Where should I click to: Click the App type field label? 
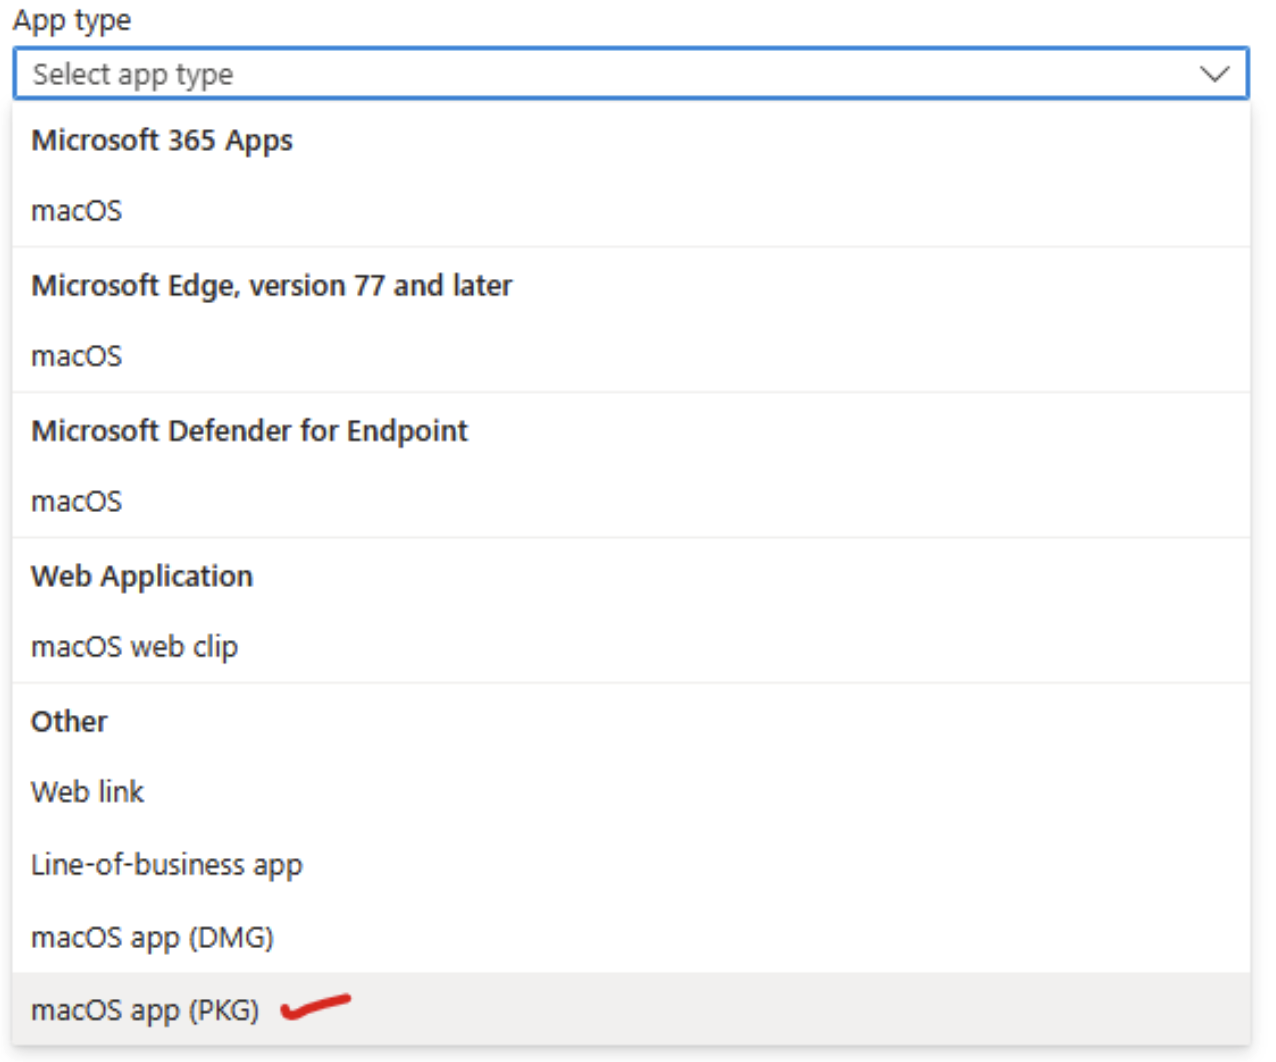click(72, 20)
